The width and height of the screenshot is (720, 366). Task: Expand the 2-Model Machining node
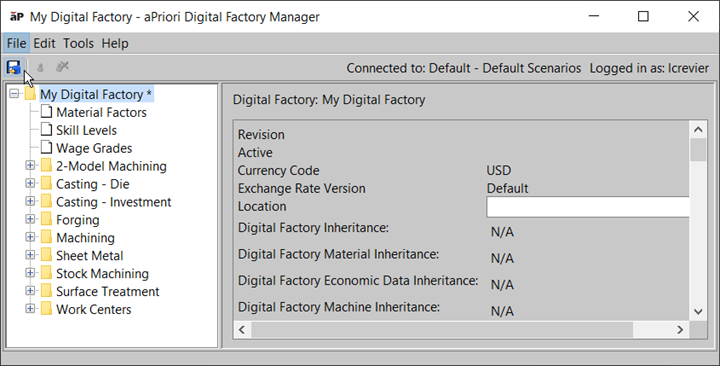[x=30, y=165]
